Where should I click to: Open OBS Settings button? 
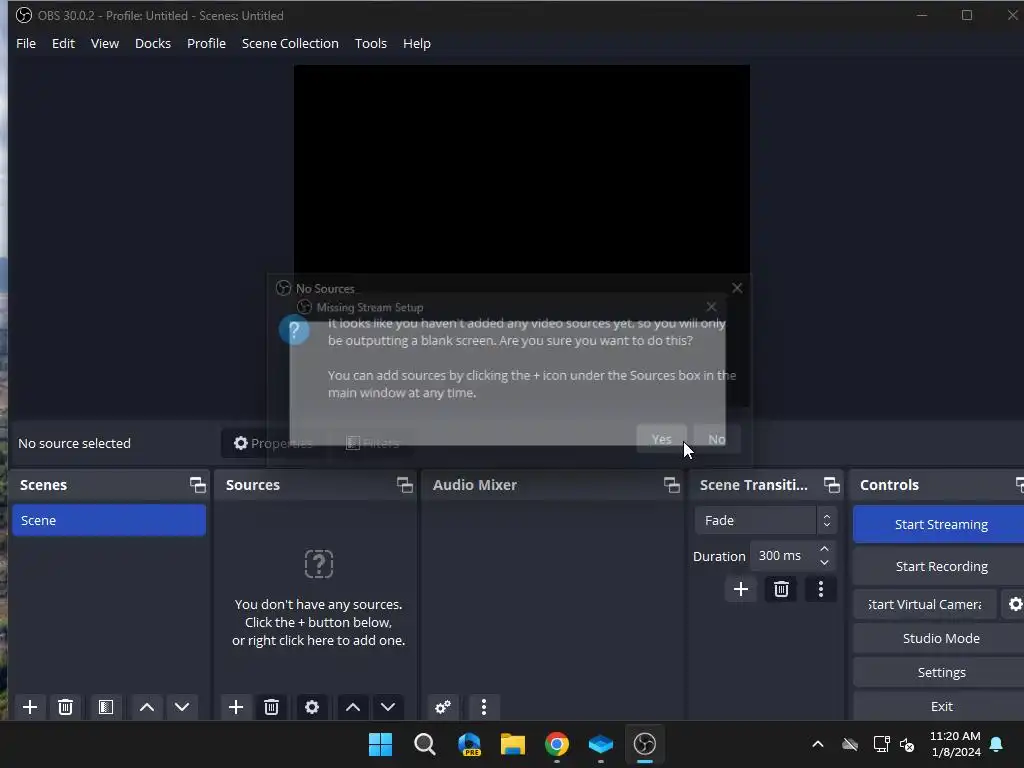[940, 672]
